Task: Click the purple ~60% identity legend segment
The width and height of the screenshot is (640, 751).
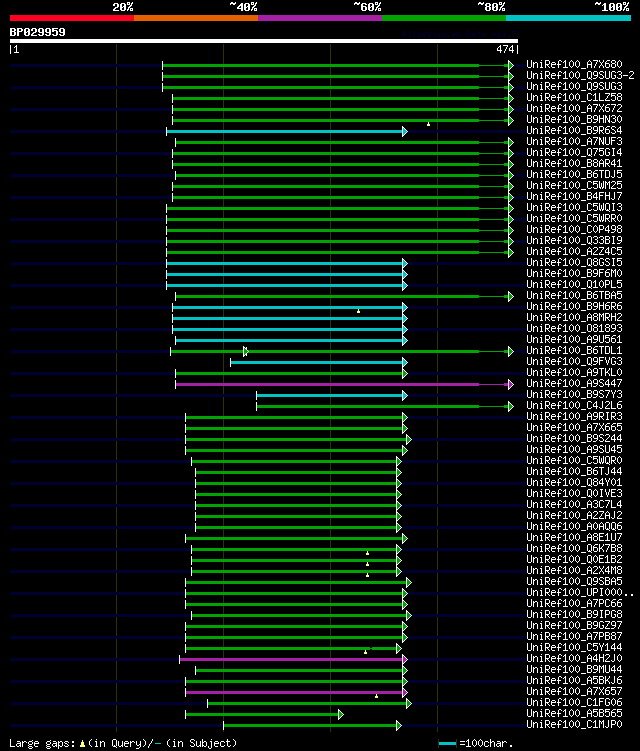Action: (x=320, y=18)
